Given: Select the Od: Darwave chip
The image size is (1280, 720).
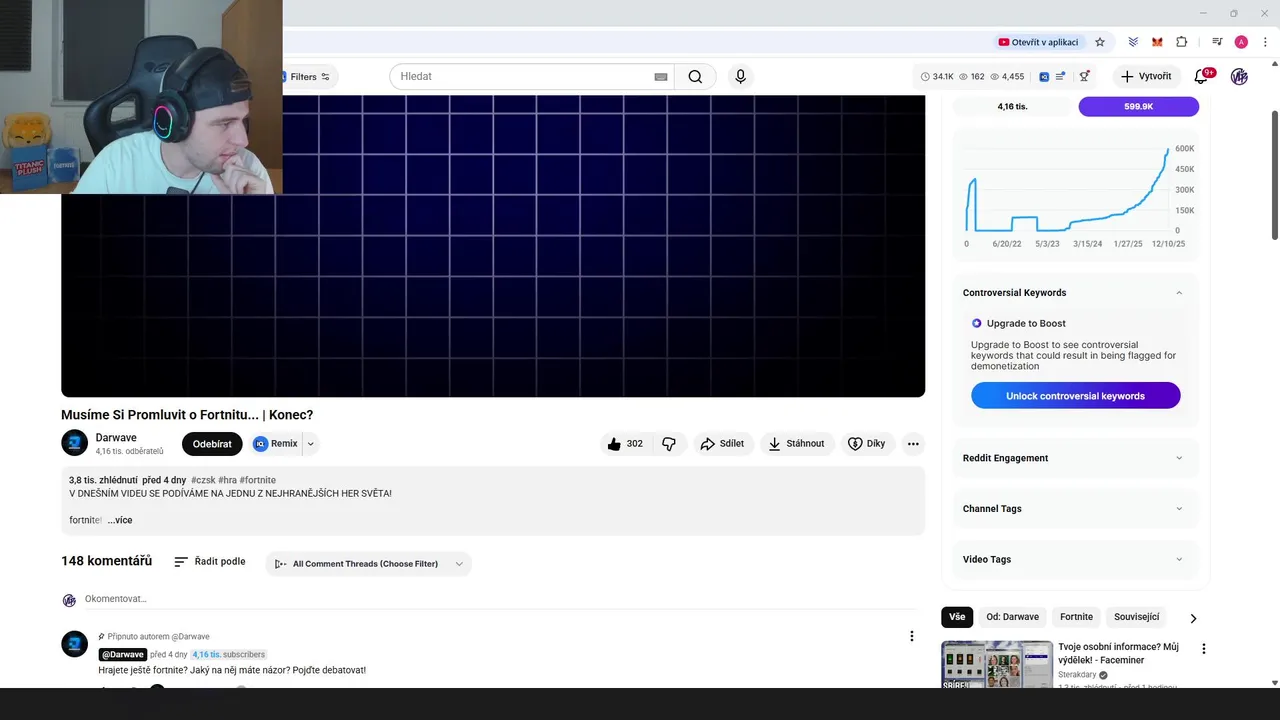Looking at the screenshot, I should (1012, 617).
